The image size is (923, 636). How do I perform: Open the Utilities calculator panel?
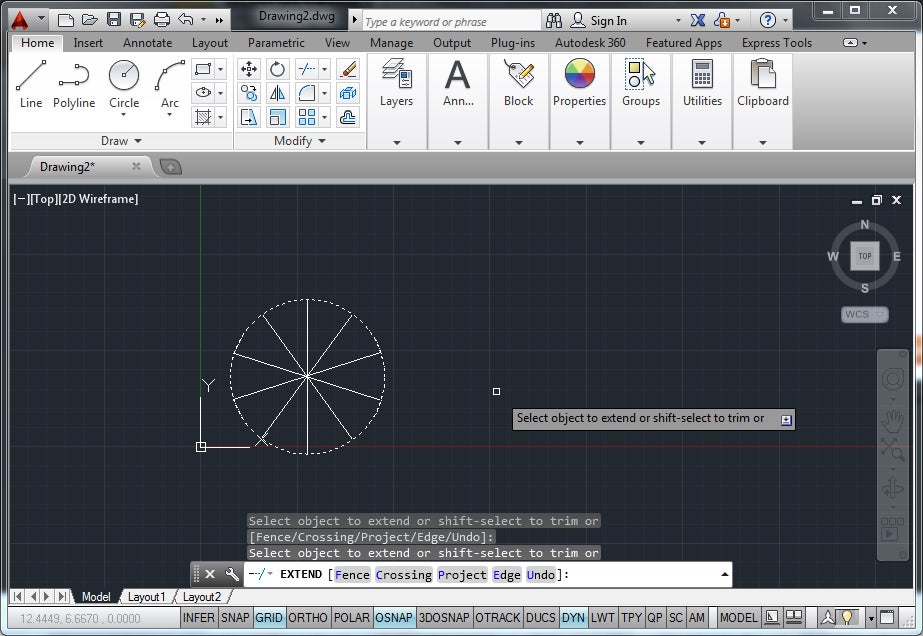click(x=702, y=84)
